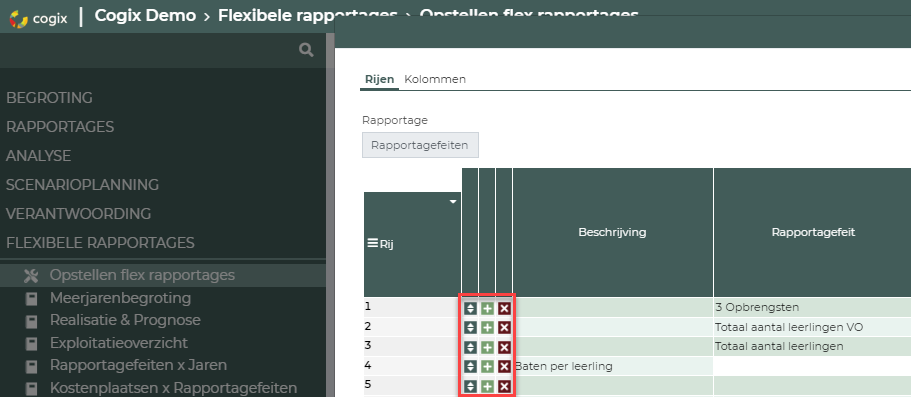Click the hamburger icon next to Rij header
This screenshot has height=397, width=911.
coord(373,244)
